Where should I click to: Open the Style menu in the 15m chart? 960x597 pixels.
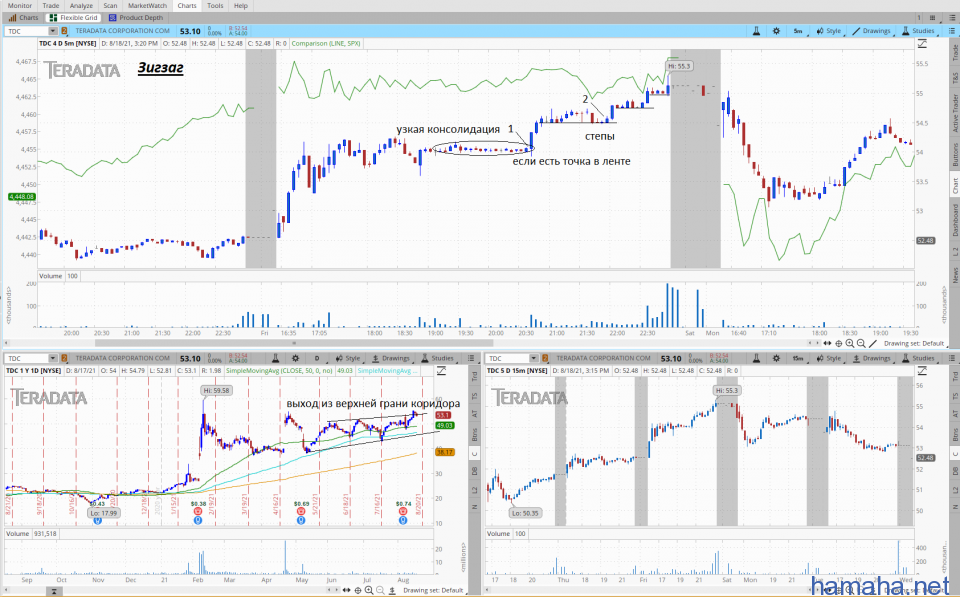tap(829, 358)
